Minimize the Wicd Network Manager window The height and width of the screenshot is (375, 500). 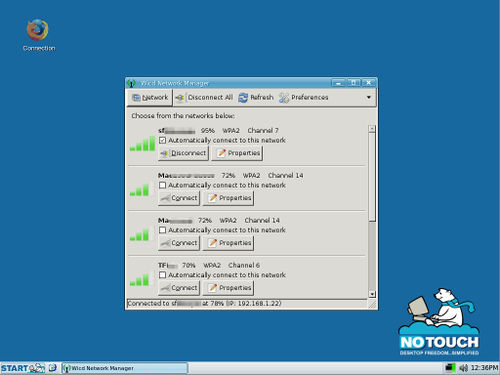click(x=338, y=83)
